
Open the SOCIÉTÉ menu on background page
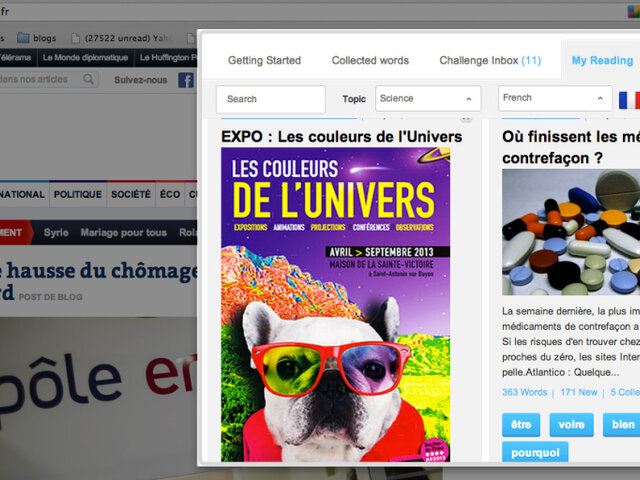point(131,194)
